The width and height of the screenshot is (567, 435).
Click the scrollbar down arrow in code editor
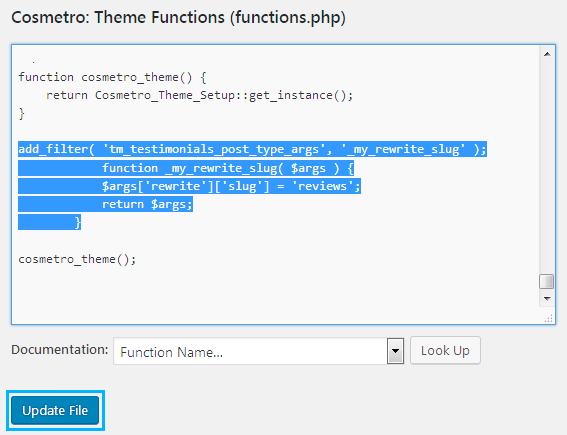click(547, 299)
